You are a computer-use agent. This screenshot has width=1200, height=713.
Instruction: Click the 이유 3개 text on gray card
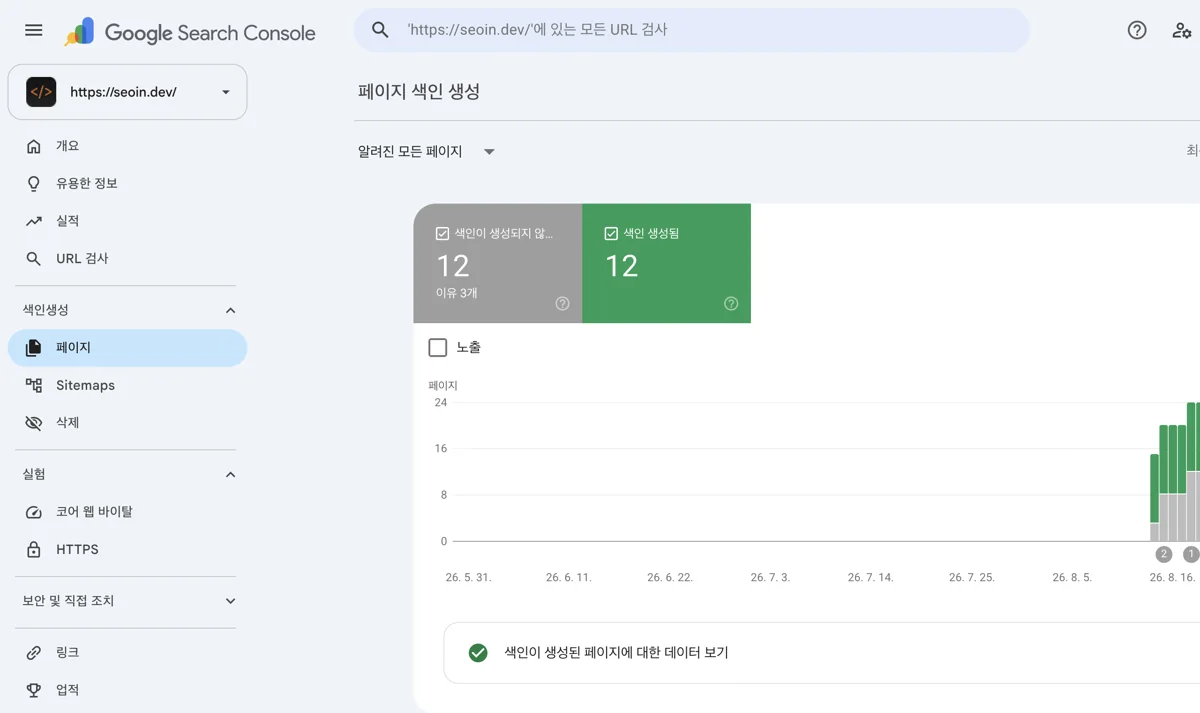457,293
